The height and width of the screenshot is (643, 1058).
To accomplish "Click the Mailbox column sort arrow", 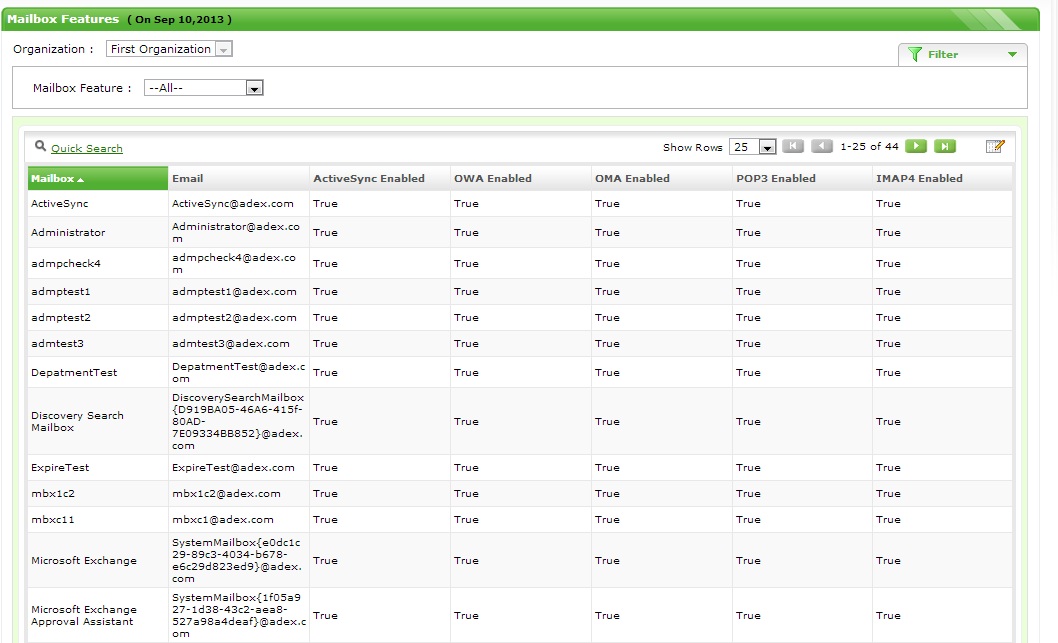I will (80, 180).
